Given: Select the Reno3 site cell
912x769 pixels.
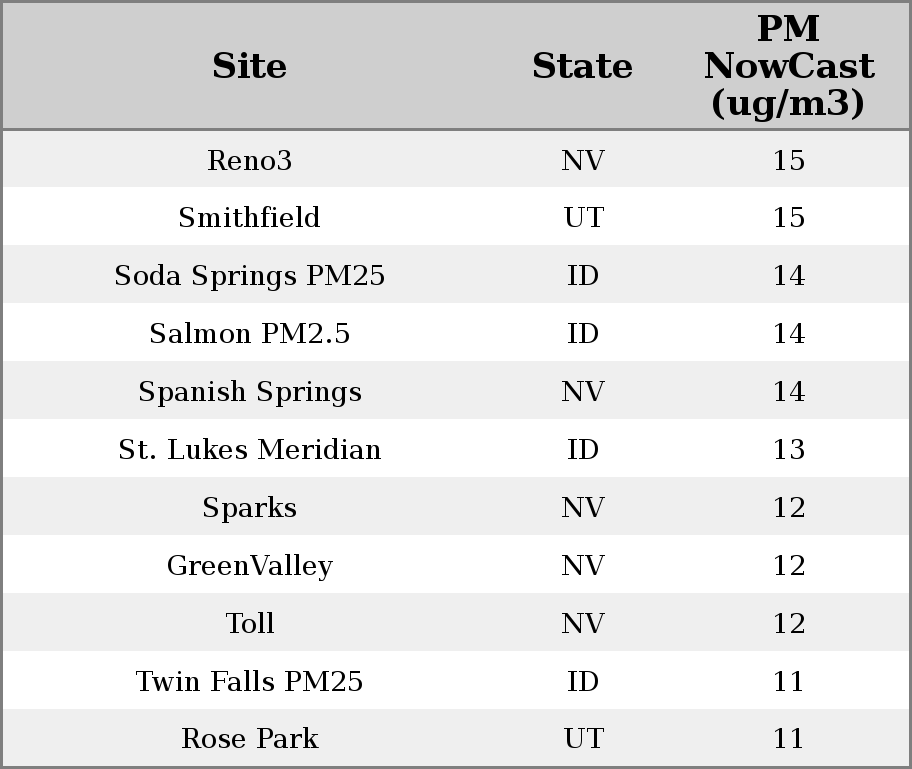Looking at the screenshot, I should pyautogui.click(x=249, y=160).
